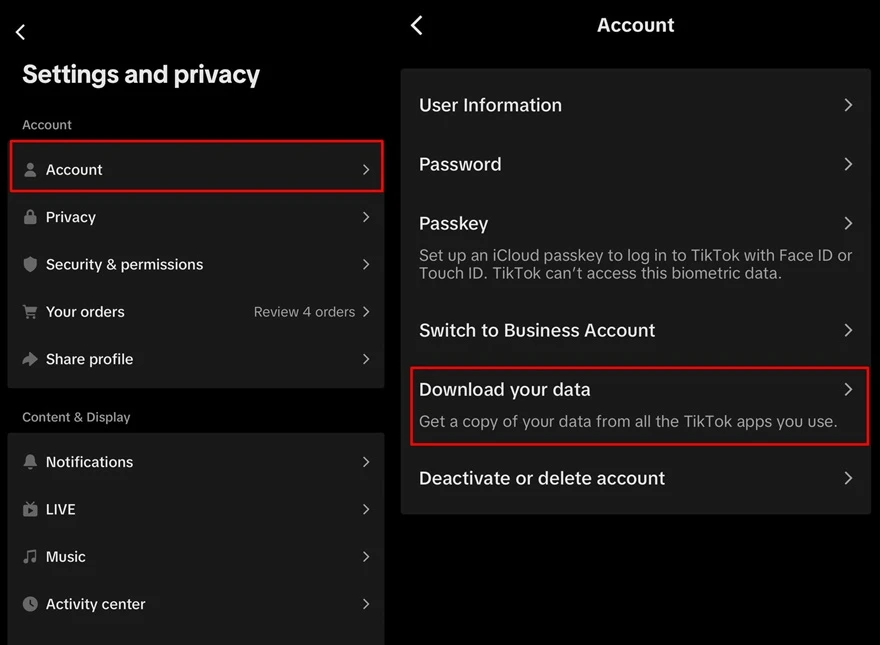This screenshot has height=645, width=880.
Task: Click the clock icon for Activity center
Action: tap(30, 604)
